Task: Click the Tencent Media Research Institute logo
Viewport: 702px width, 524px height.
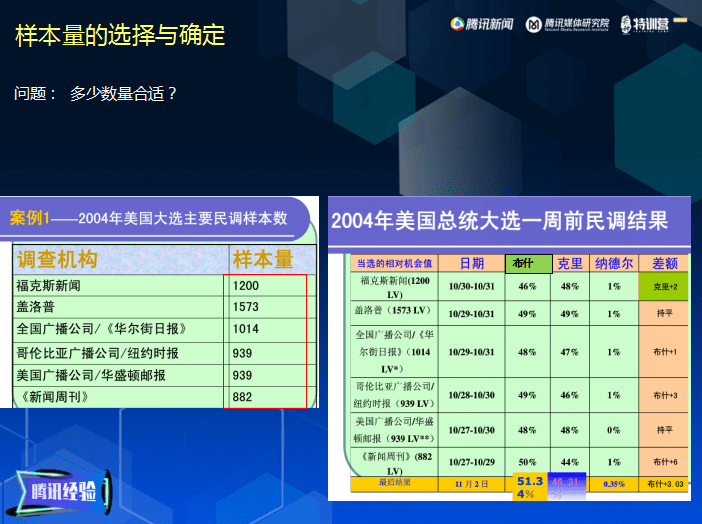Action: [567, 24]
